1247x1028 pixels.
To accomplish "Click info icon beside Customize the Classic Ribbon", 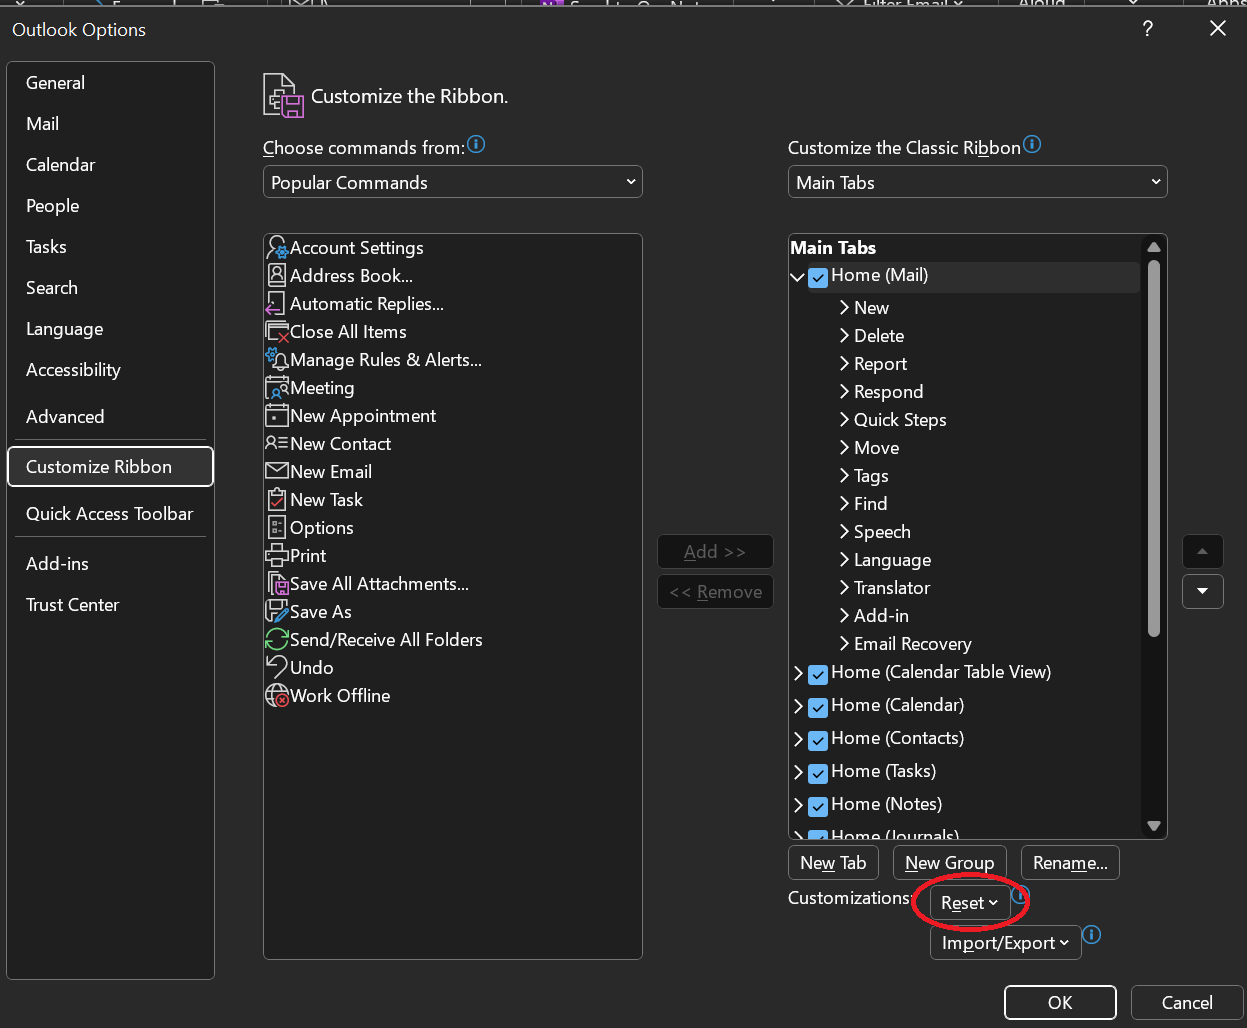I will pyautogui.click(x=1032, y=144).
